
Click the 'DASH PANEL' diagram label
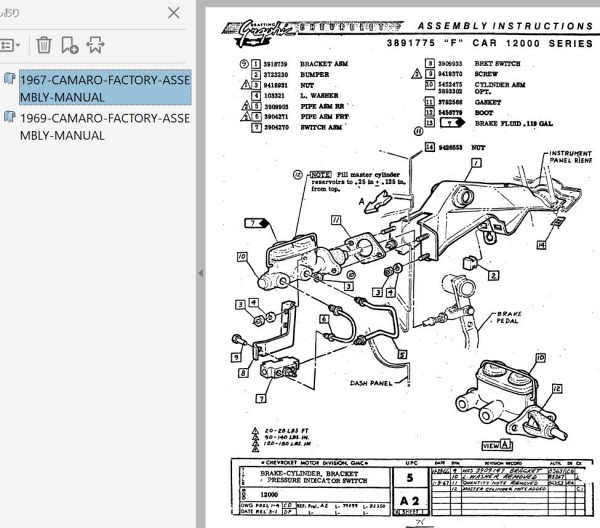tap(371, 383)
